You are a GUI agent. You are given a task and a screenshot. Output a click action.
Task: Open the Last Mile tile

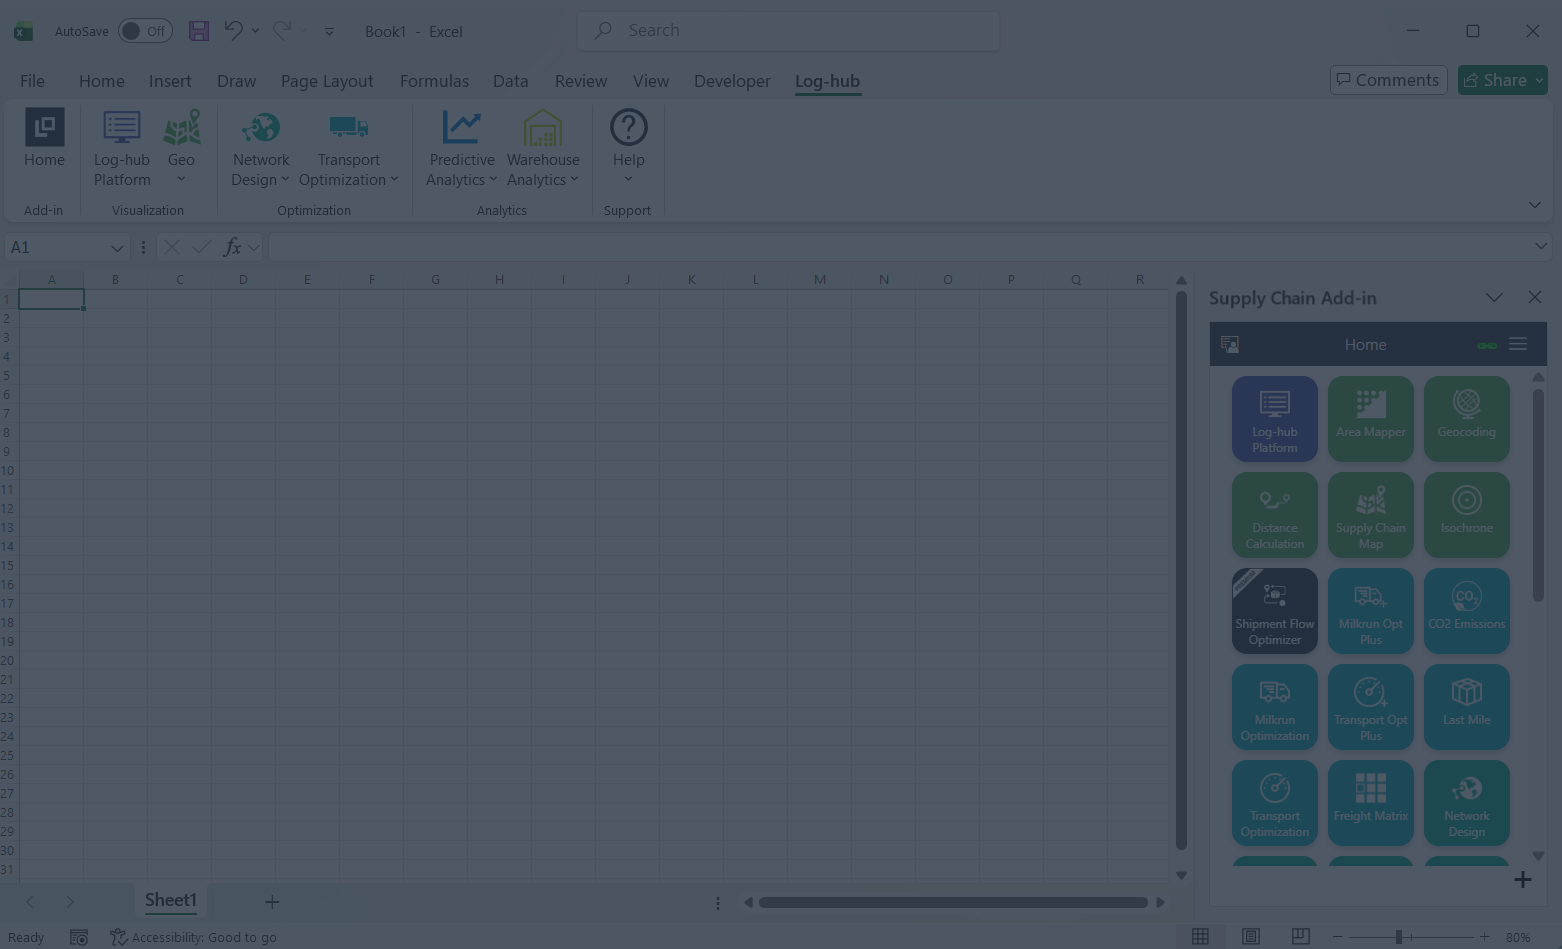point(1466,707)
